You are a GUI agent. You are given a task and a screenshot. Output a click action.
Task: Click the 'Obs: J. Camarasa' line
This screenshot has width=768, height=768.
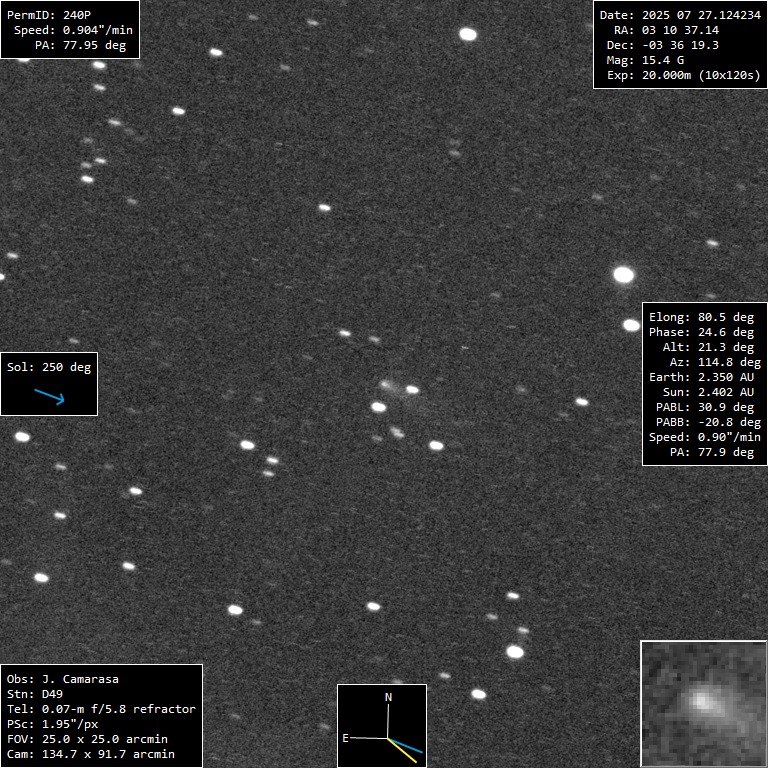(x=63, y=679)
